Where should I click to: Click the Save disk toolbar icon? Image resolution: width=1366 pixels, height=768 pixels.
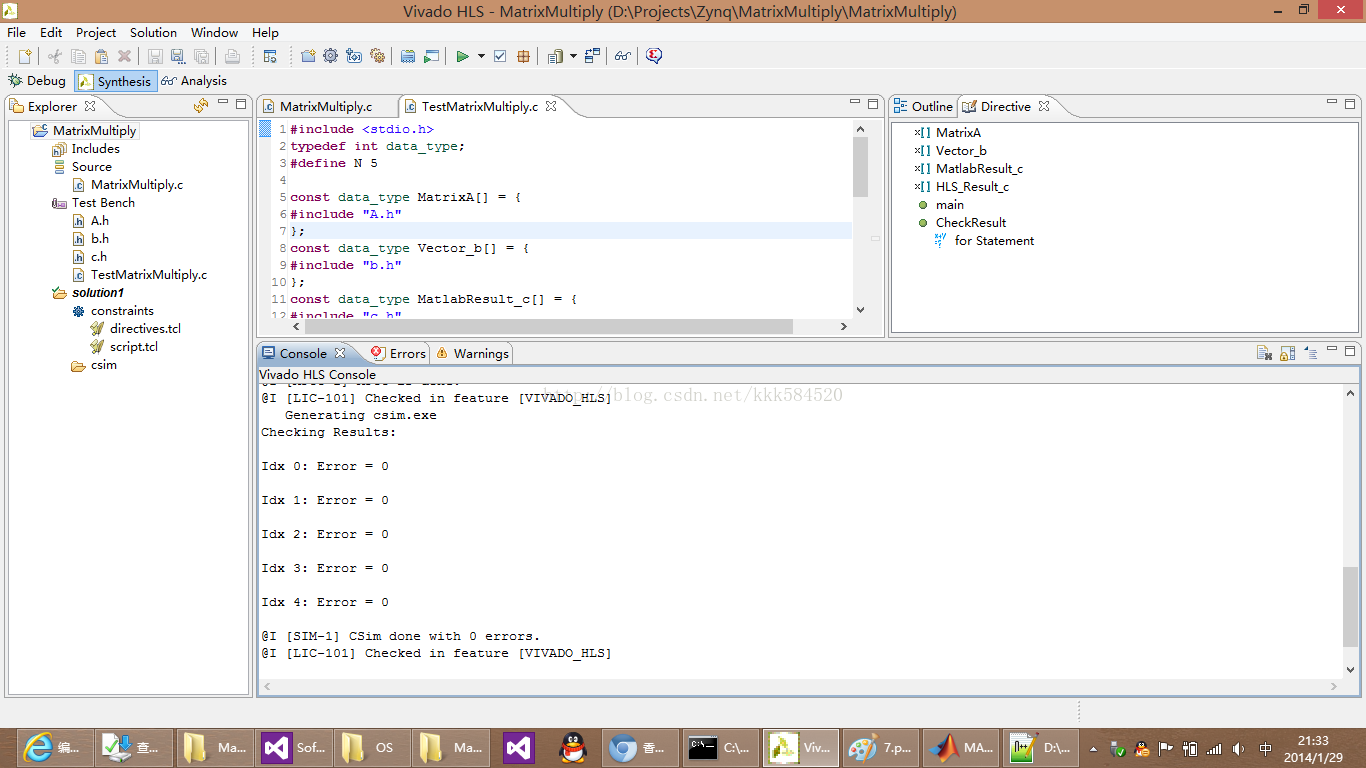coord(155,57)
